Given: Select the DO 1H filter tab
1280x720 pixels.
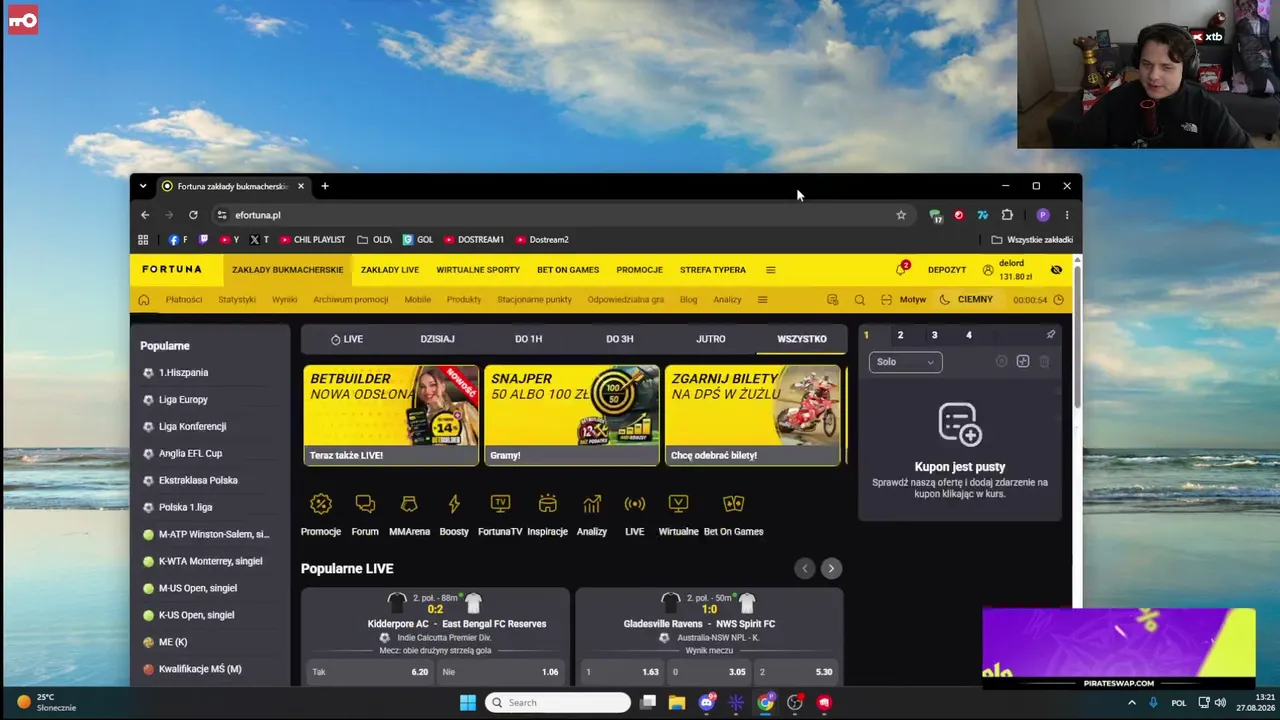Looking at the screenshot, I should 528,339.
